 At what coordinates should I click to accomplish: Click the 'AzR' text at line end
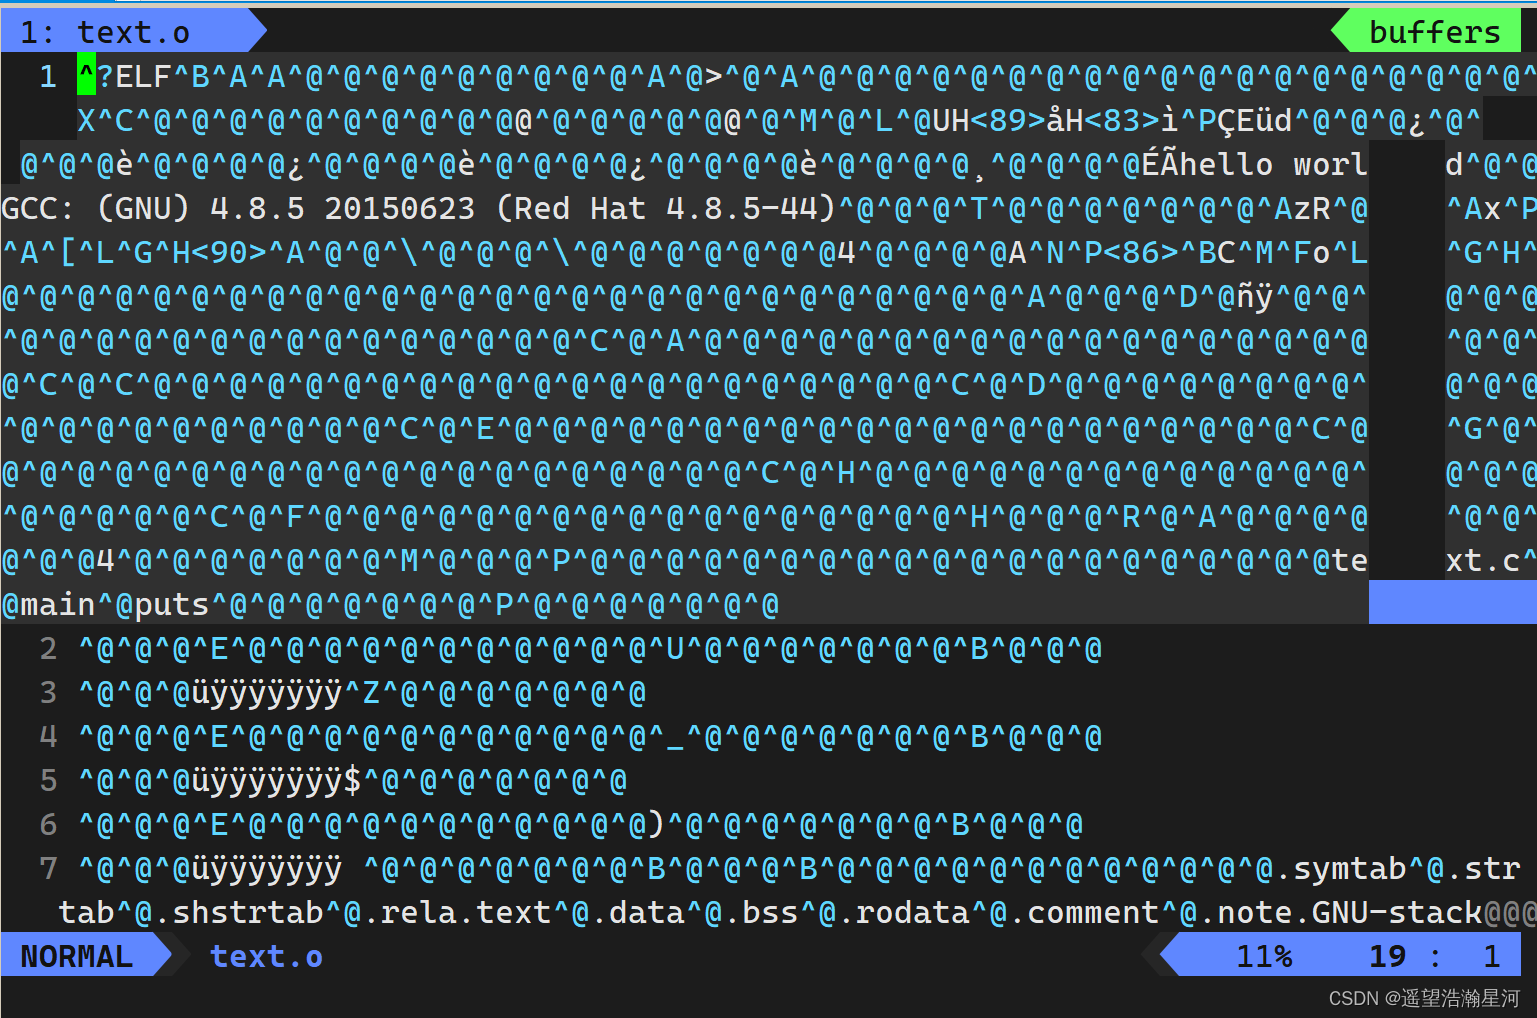point(1302,208)
